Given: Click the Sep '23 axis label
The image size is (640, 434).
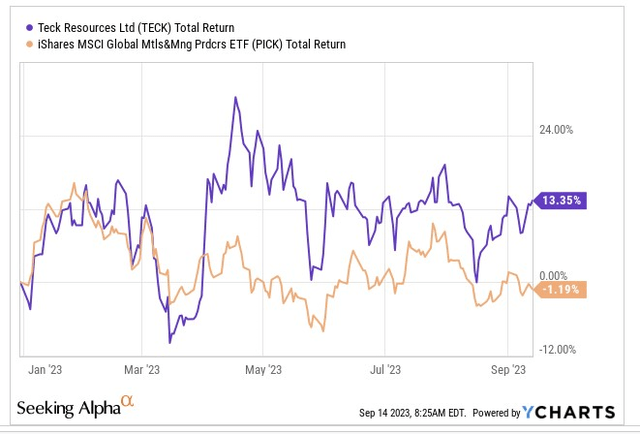Looking at the screenshot, I should click(508, 368).
